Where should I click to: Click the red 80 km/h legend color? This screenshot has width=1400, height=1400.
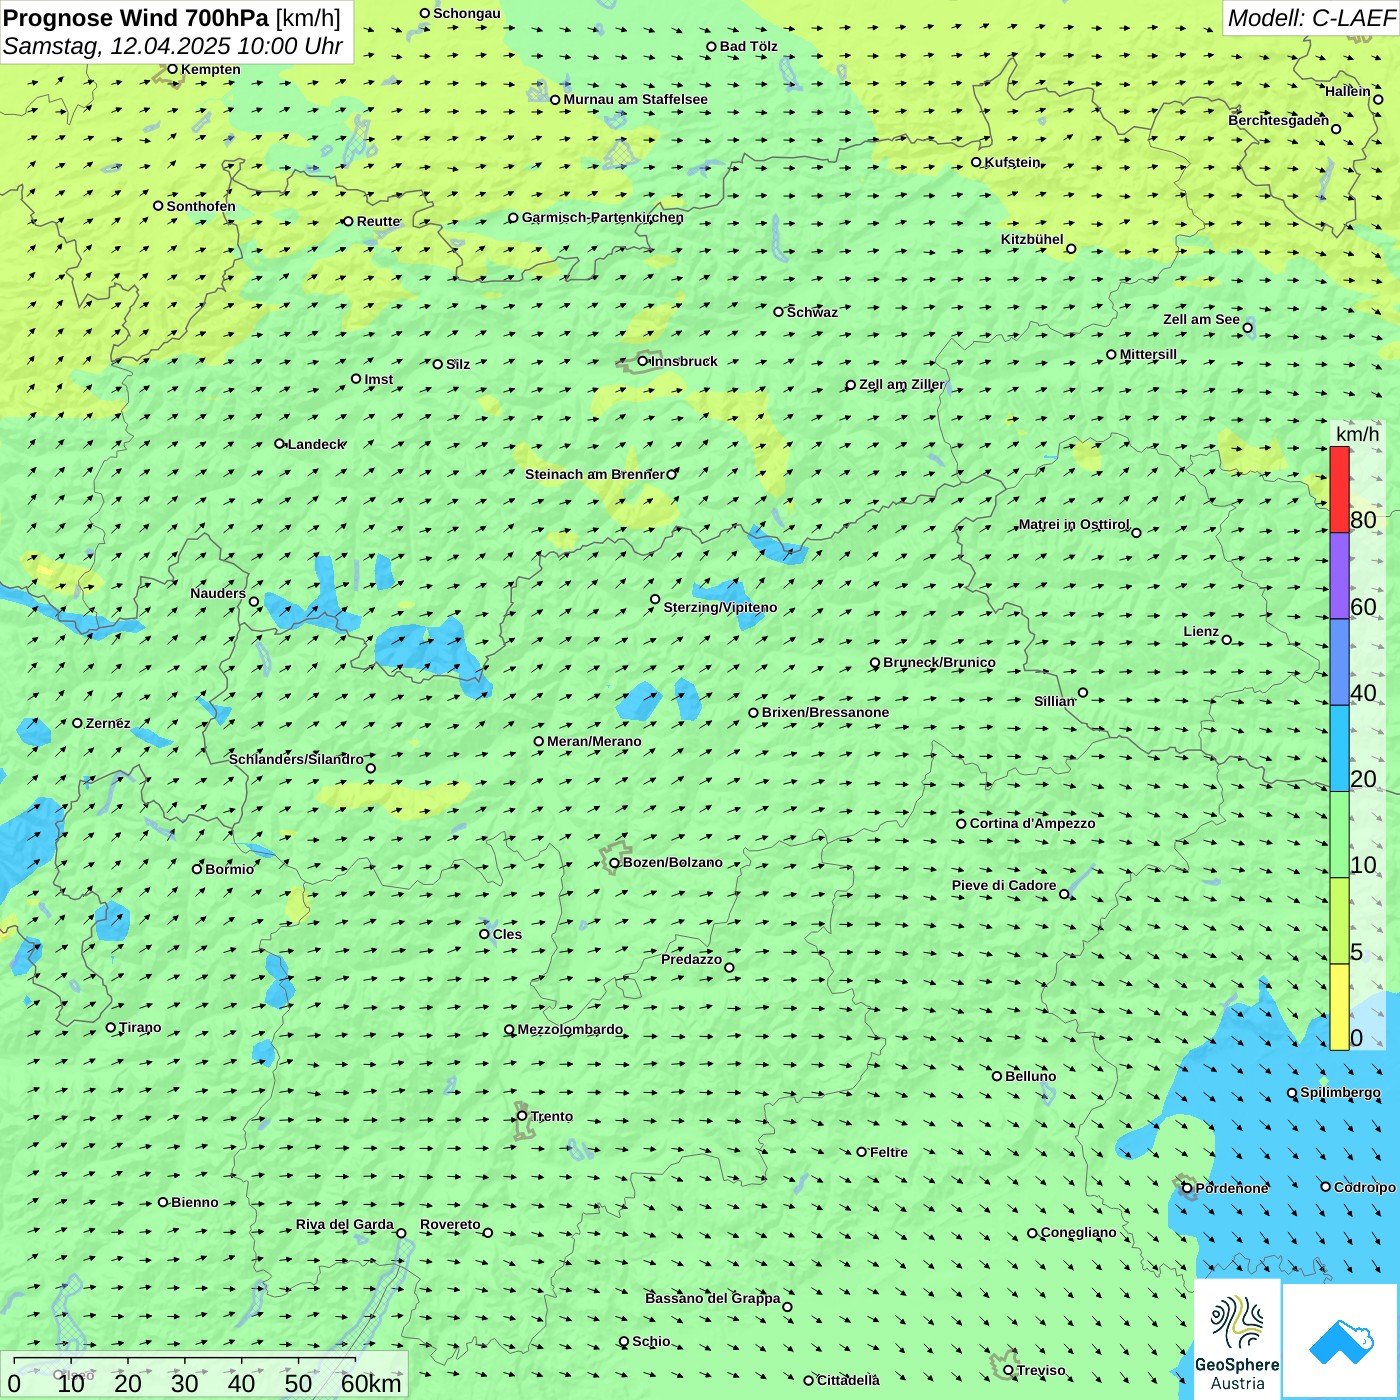[x=1339, y=490]
